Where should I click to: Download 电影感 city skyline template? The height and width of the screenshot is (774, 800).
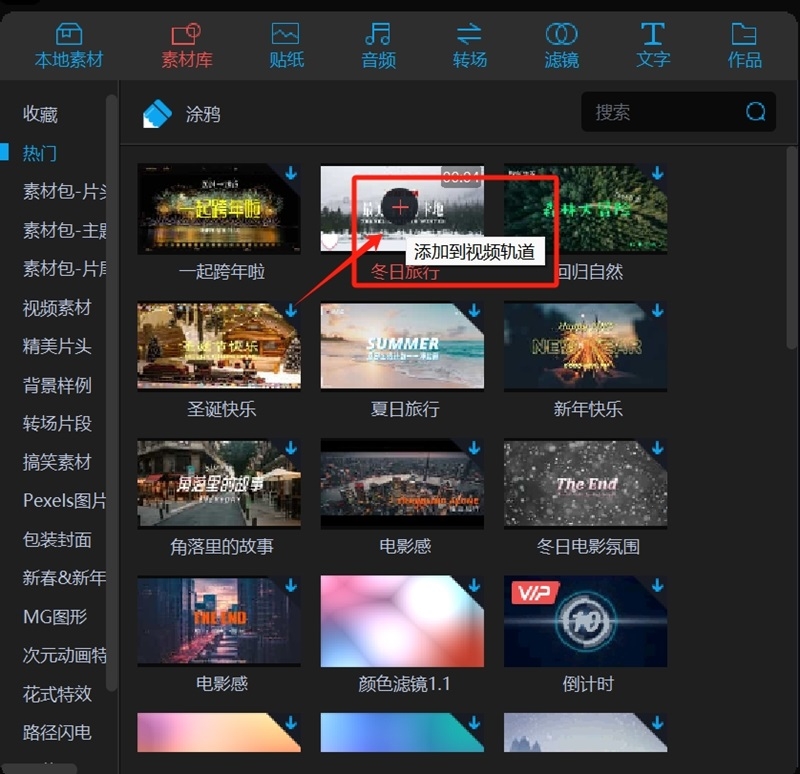[x=474, y=448]
